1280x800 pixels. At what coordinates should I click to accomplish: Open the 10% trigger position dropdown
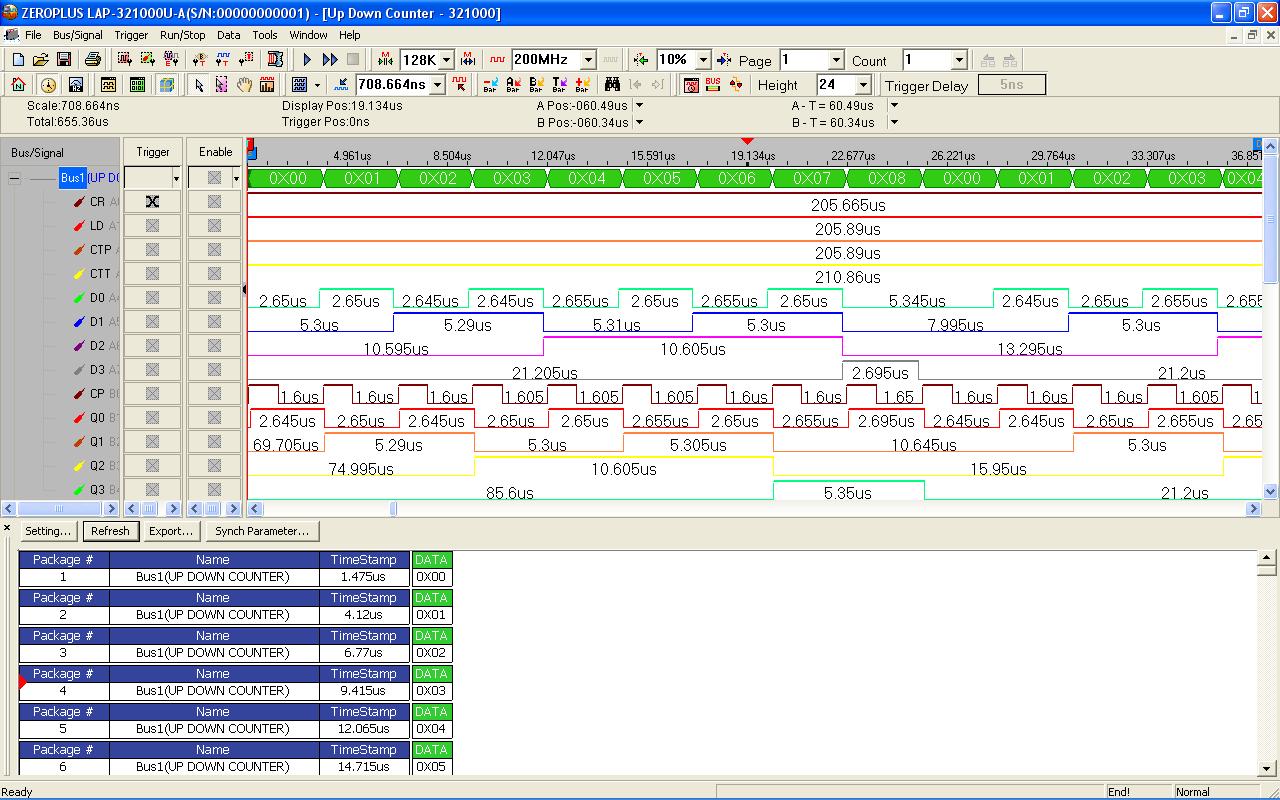coord(703,60)
